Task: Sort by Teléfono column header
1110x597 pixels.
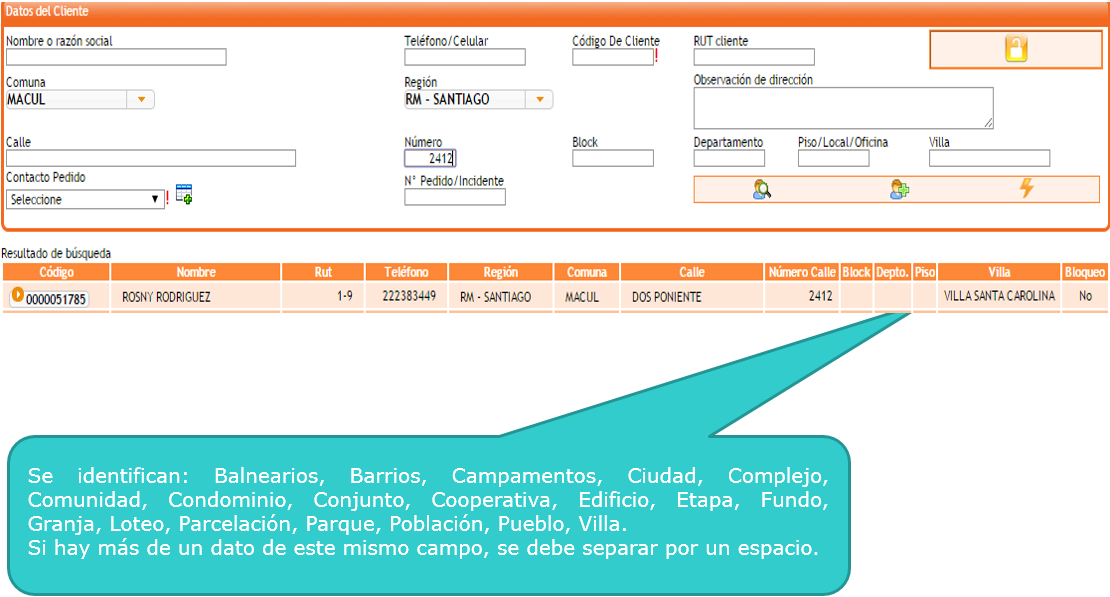Action: tap(406, 272)
